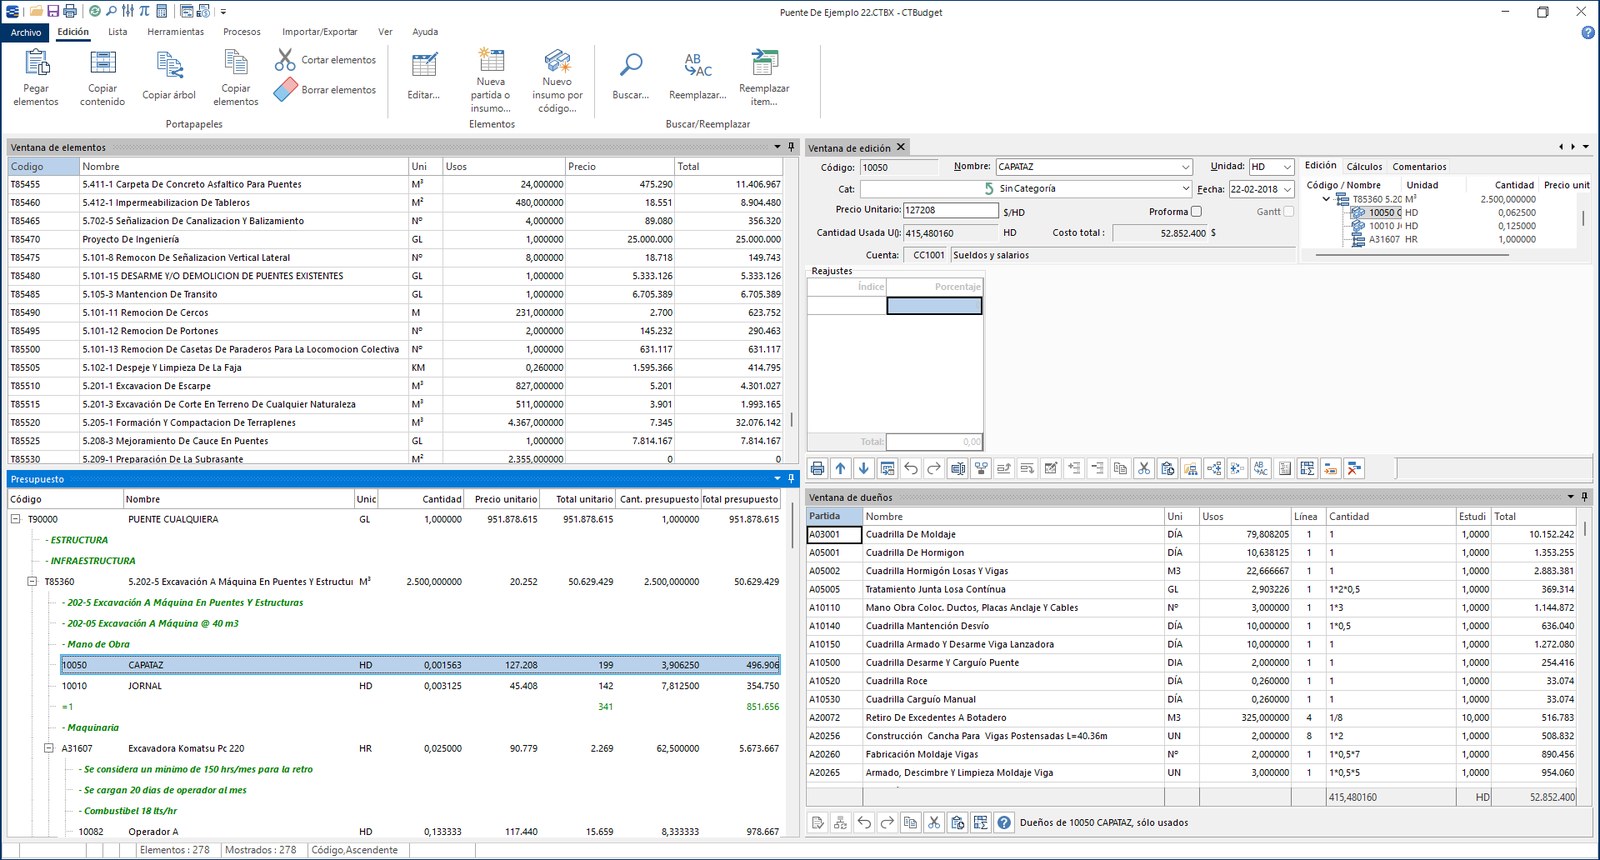The height and width of the screenshot is (860, 1600).
Task: Click Borrar elementos button
Action: point(326,90)
